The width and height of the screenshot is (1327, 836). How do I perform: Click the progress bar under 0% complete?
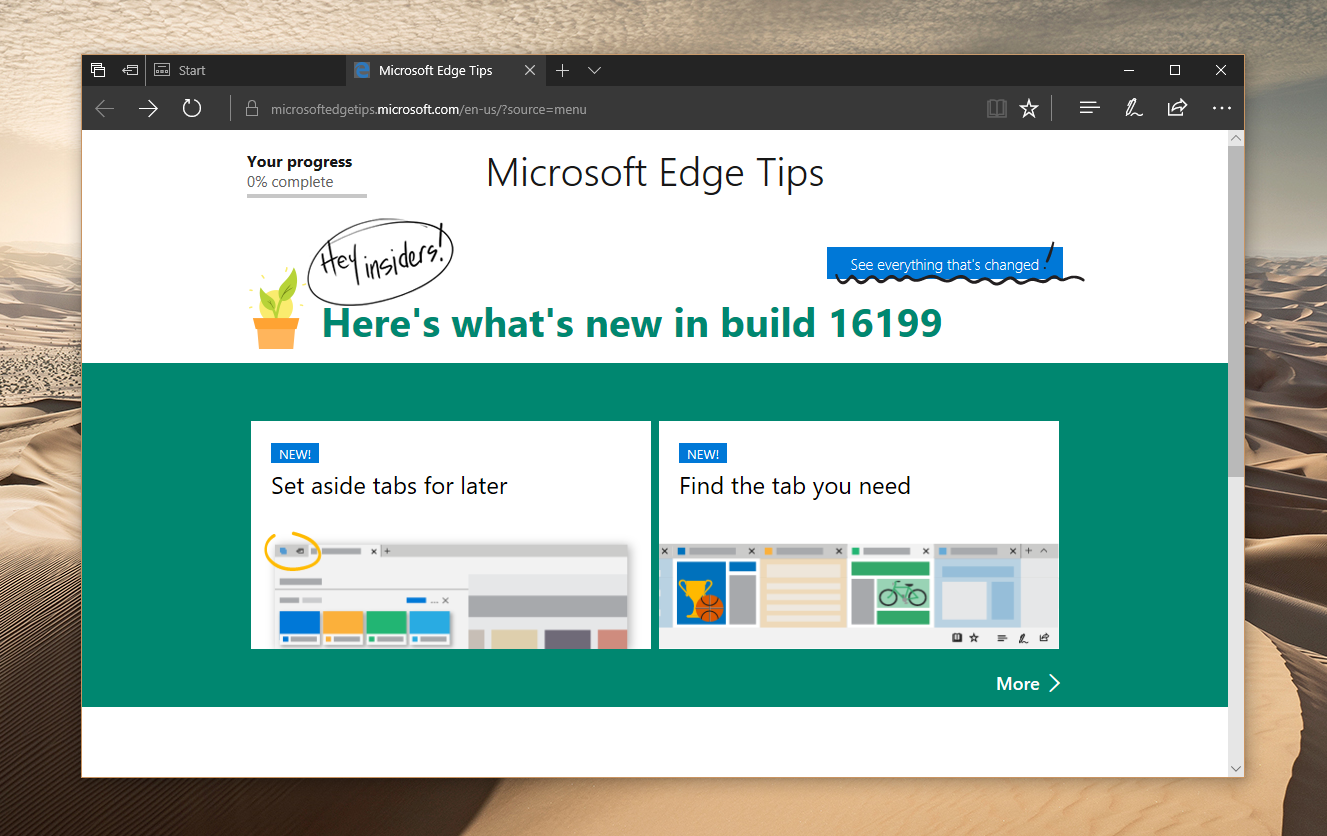coord(307,195)
